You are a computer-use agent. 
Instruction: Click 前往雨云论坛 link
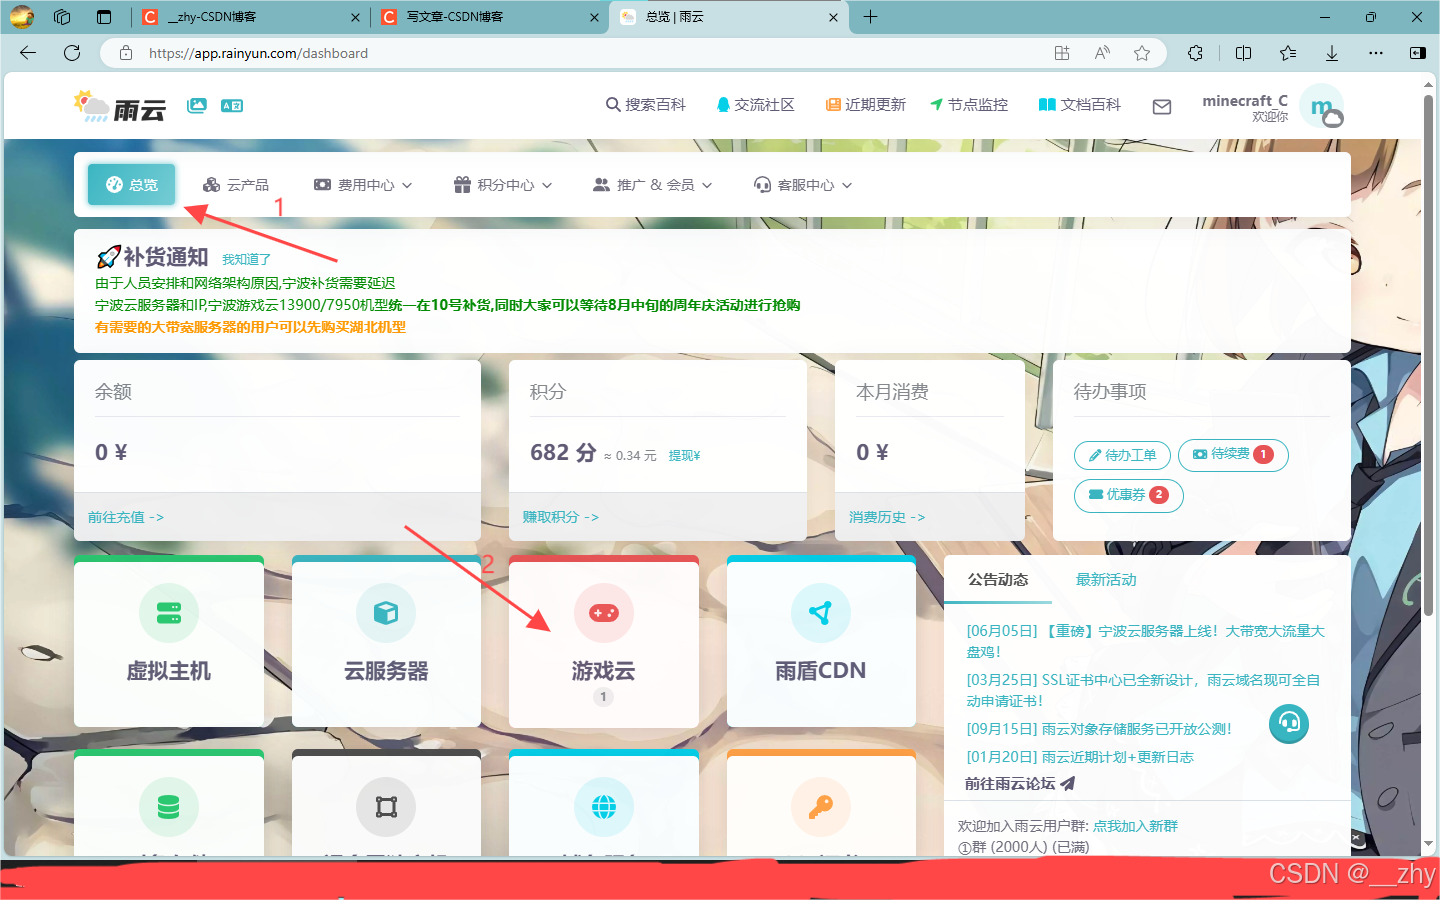pos(1020,784)
